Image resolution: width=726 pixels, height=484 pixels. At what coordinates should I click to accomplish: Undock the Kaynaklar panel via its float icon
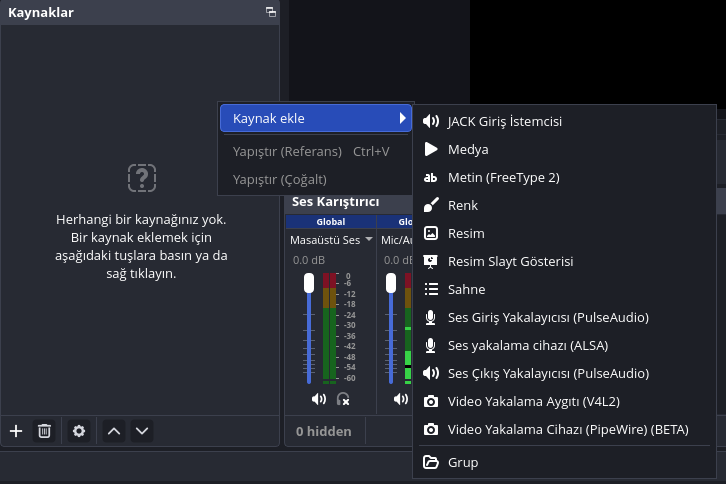pos(271,12)
